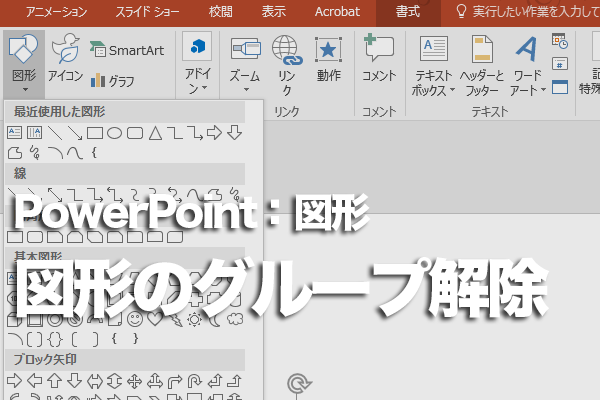
Task: Pick the rectangle in recent shapes
Action: pos(95,133)
